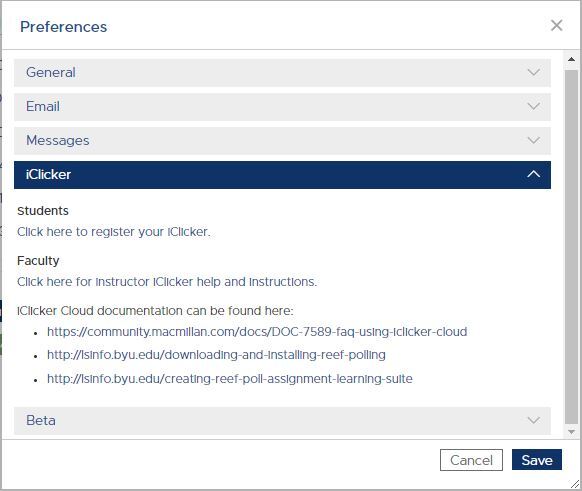
Task: Click the scrollbar down arrow
Action: point(571,432)
